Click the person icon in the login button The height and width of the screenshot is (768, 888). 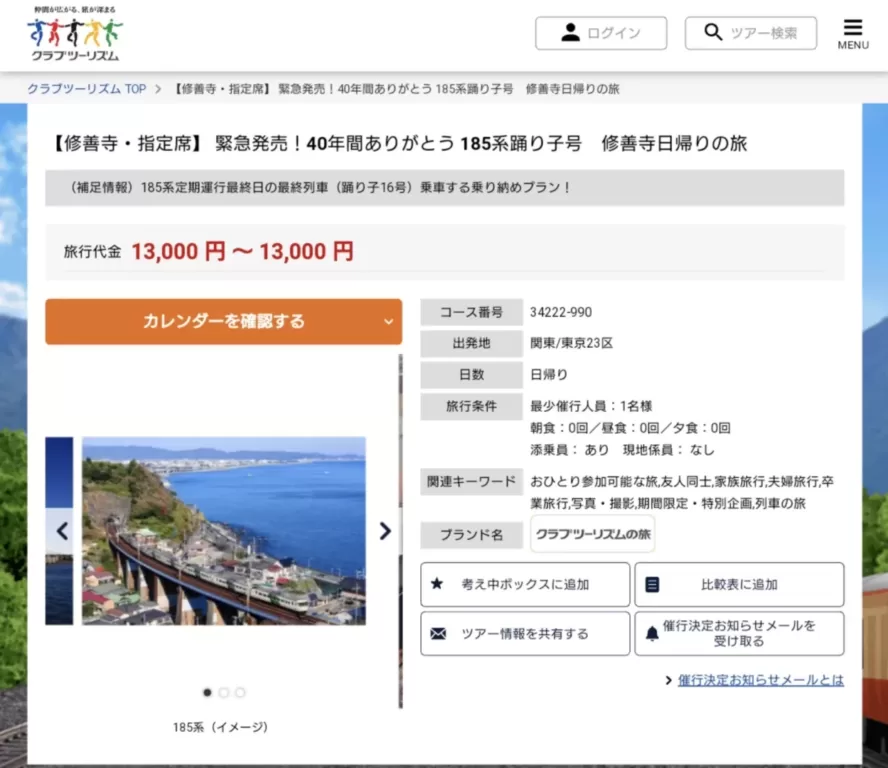click(x=570, y=33)
